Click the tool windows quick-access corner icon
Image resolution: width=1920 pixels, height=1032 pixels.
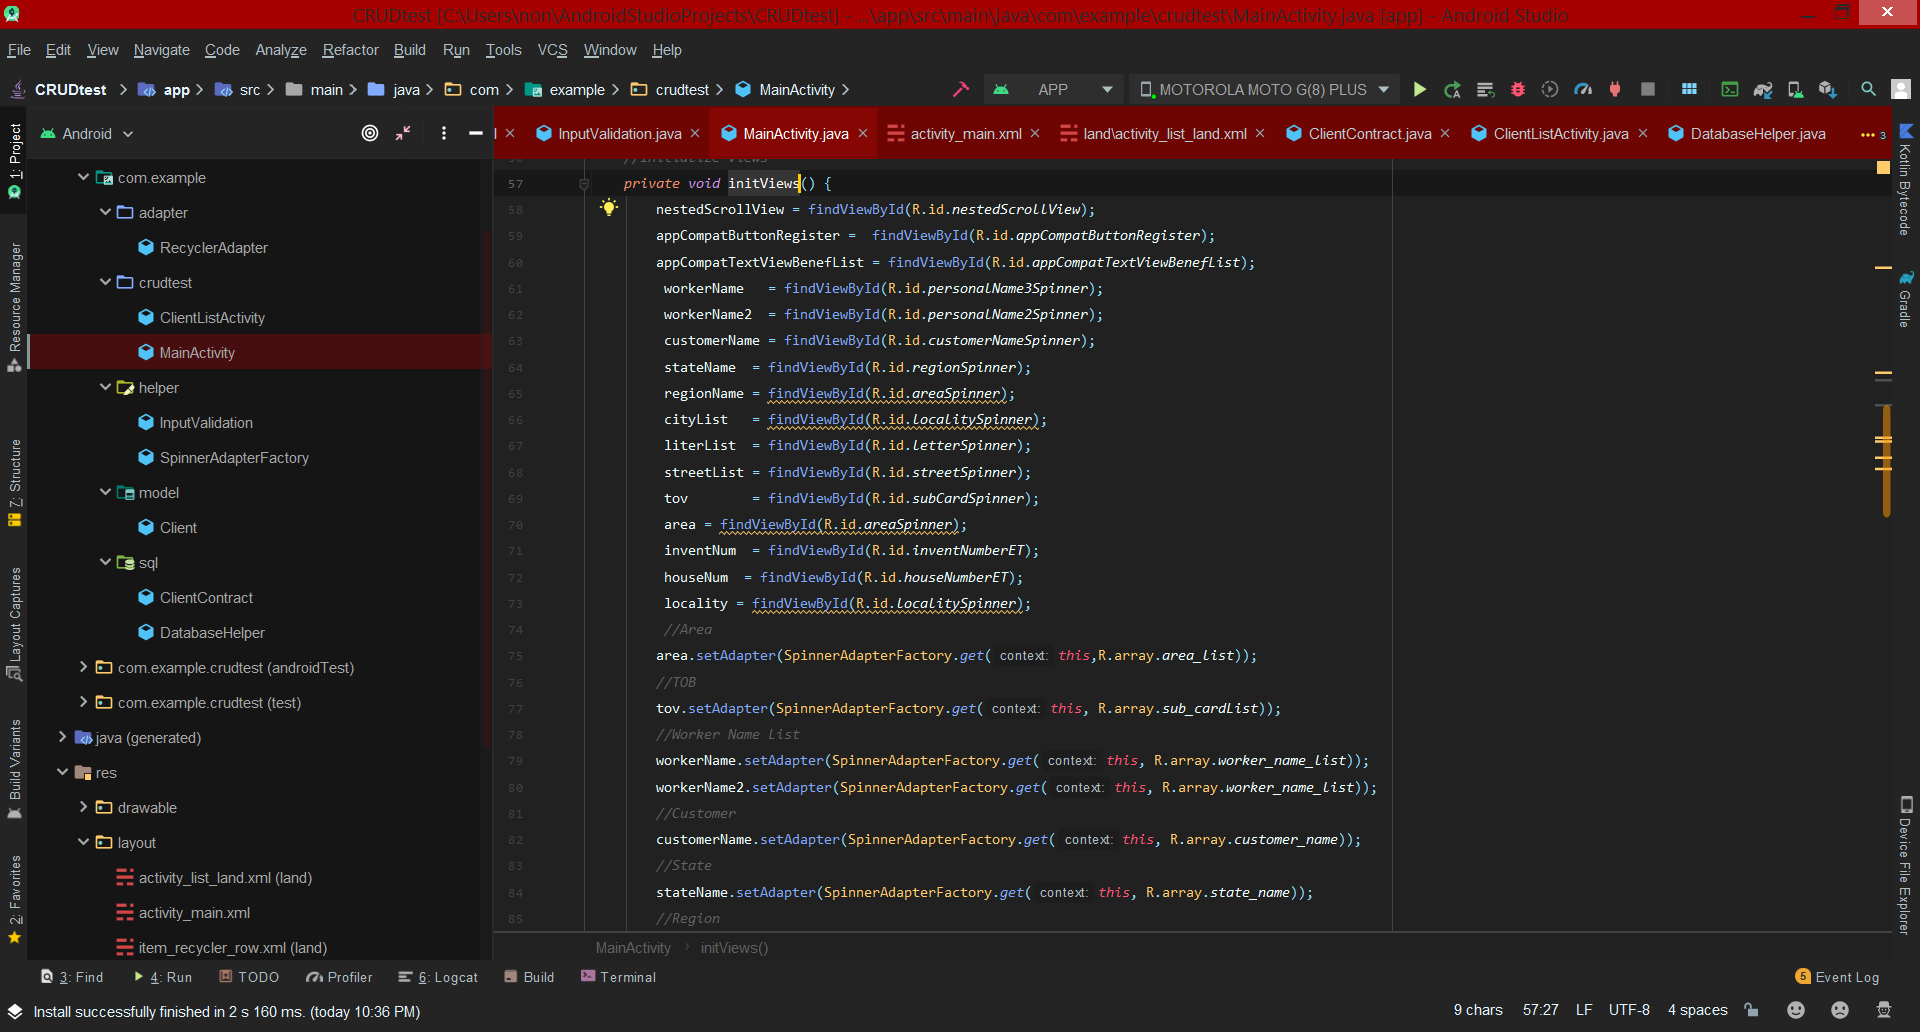(x=15, y=1011)
